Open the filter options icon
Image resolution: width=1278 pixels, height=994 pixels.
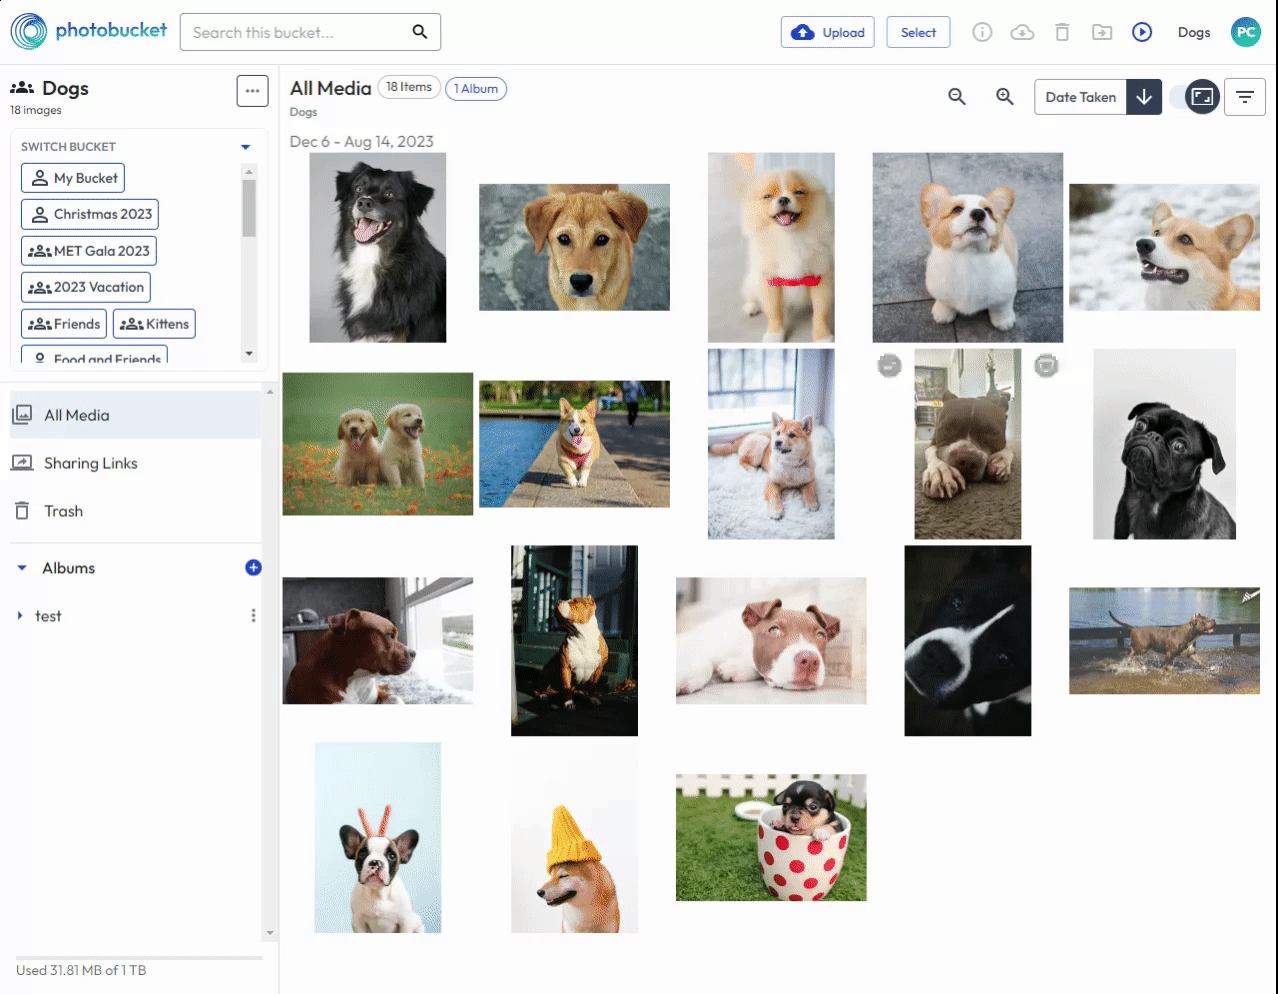point(1245,97)
